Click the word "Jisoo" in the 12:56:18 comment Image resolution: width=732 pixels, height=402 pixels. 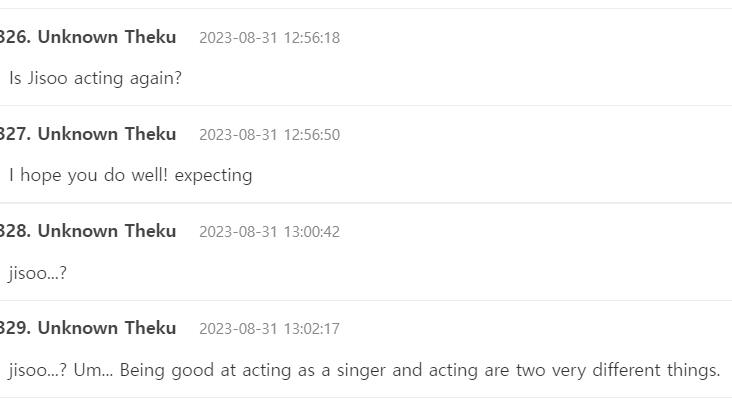click(x=47, y=78)
